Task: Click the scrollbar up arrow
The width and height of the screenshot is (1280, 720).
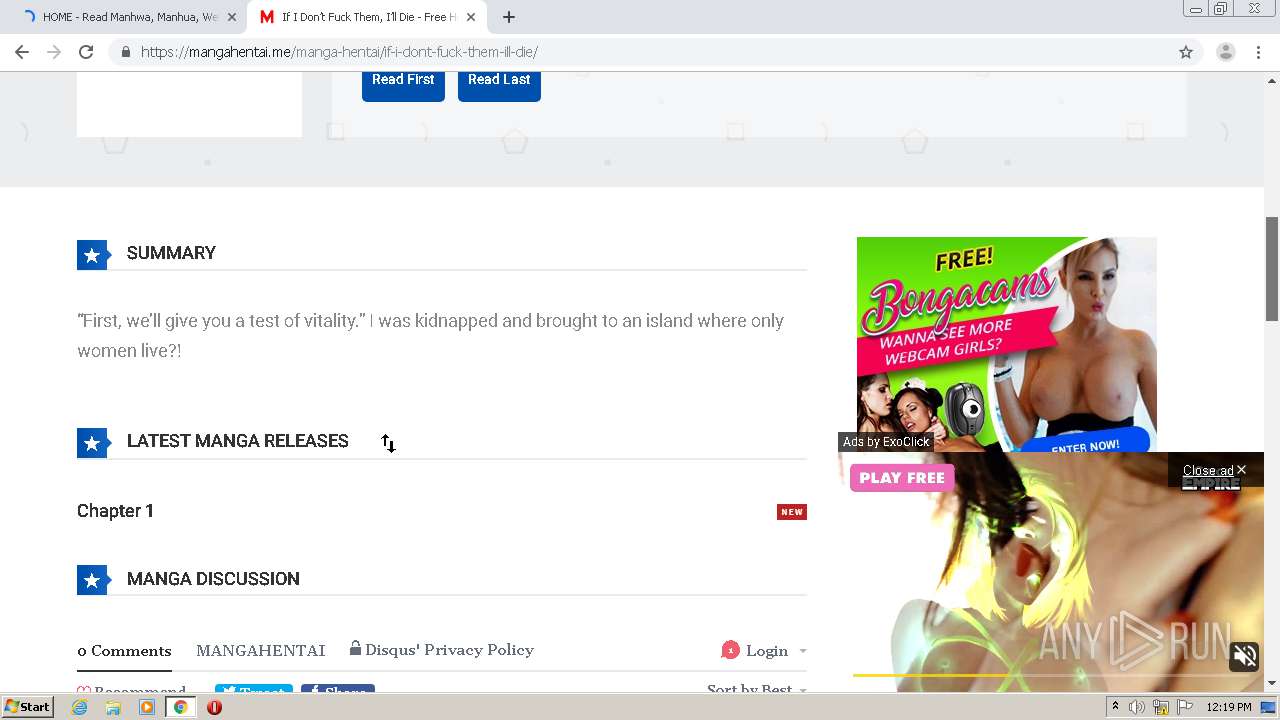Action: point(1272,79)
